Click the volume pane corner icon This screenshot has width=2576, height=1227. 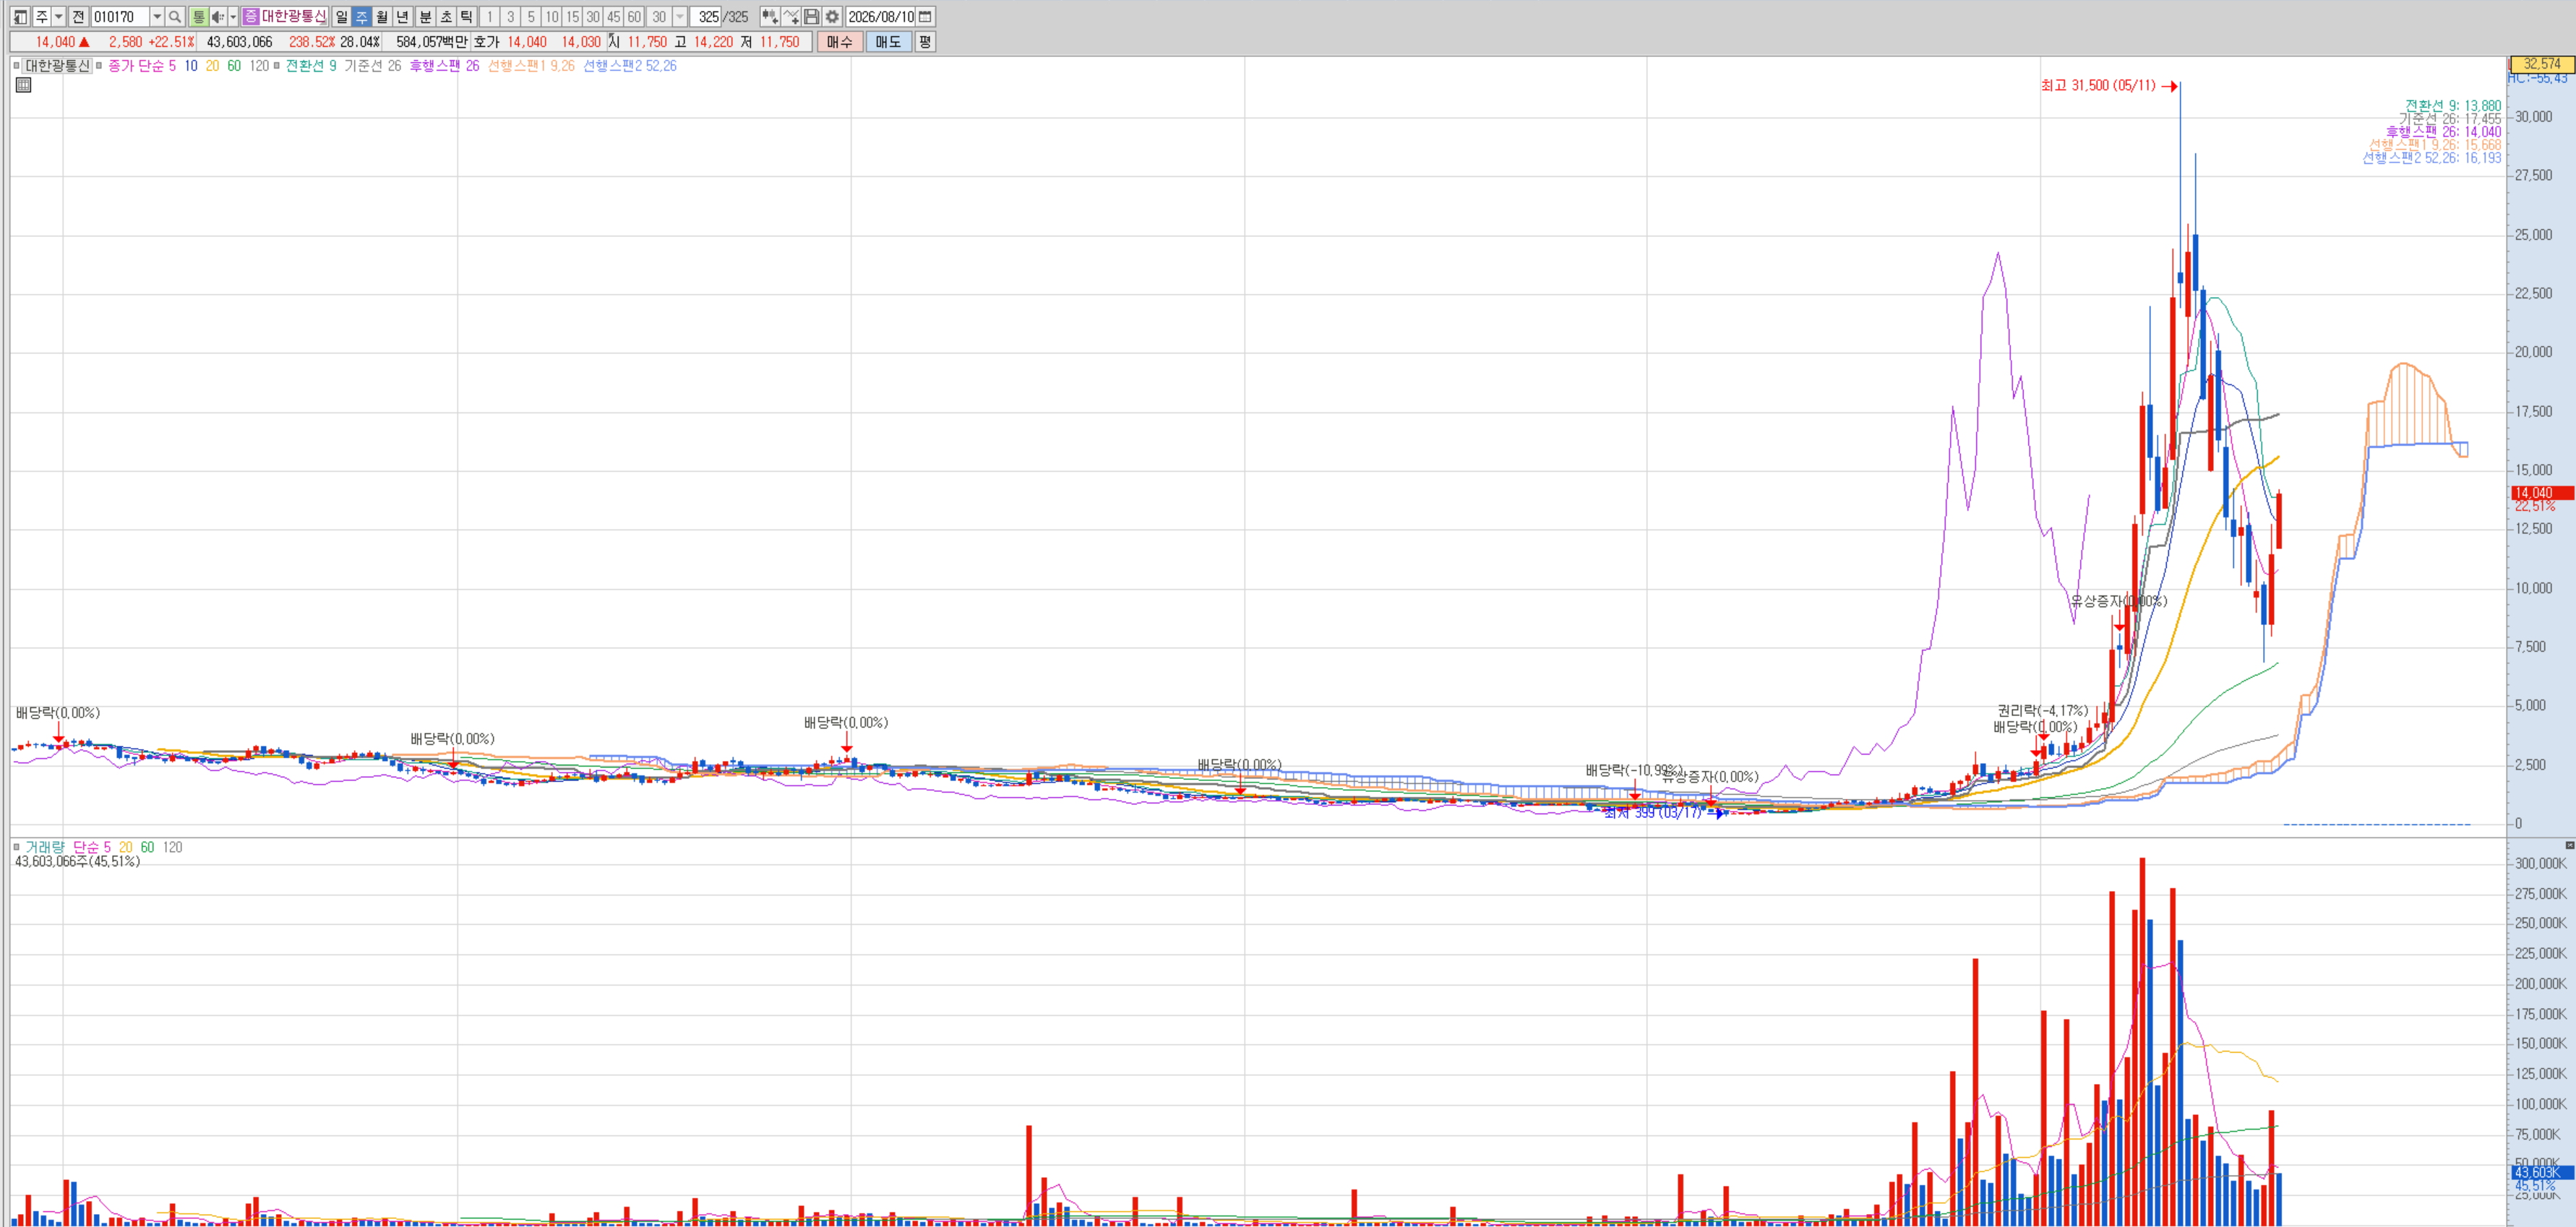click(x=2570, y=846)
